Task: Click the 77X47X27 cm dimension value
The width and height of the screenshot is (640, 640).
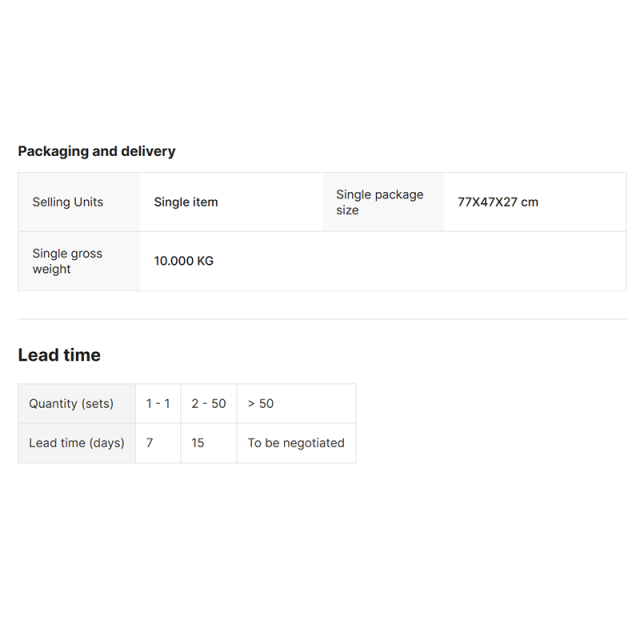Action: pos(498,202)
